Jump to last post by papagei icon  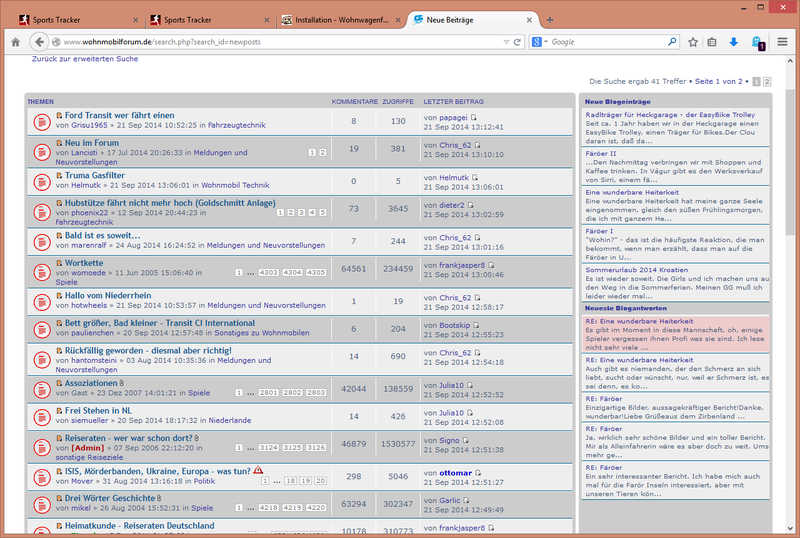click(x=473, y=117)
